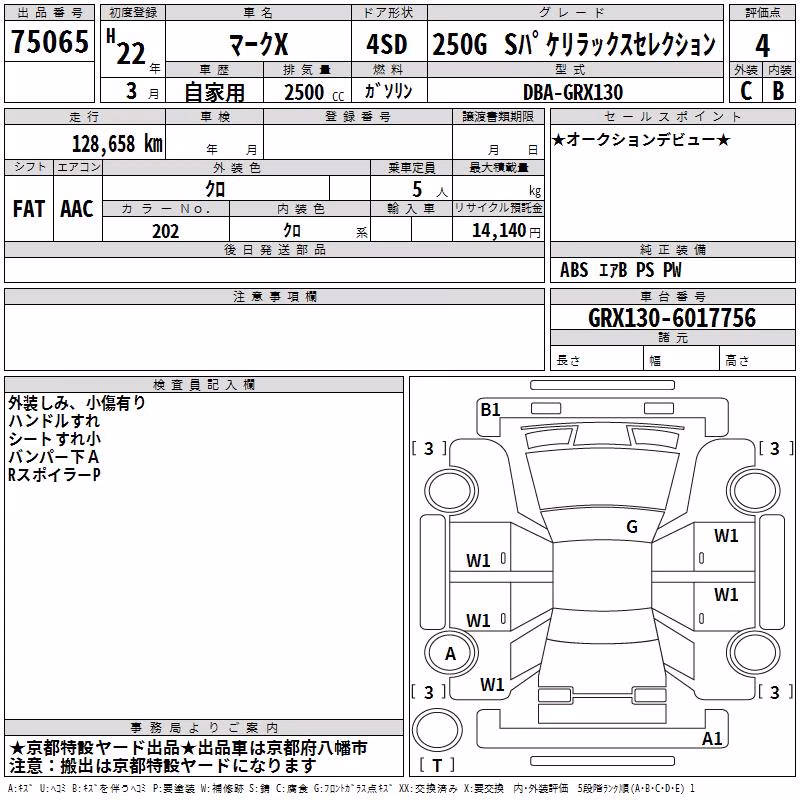Select interior color value クロ under 内装色

pyautogui.click(x=292, y=231)
